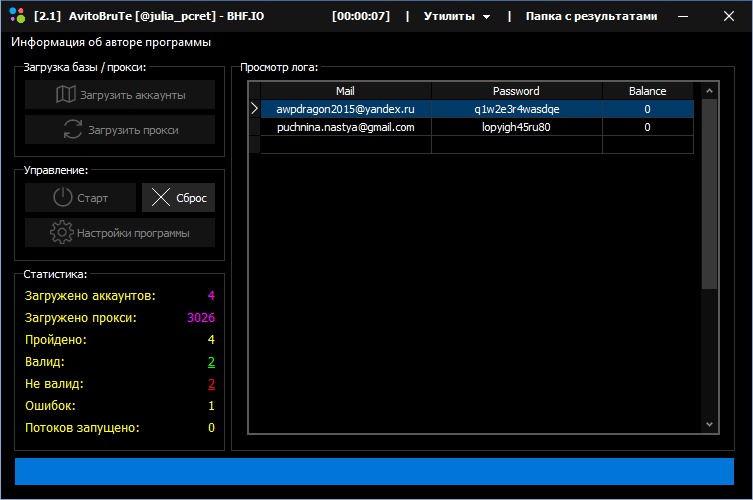Click the Password column header
Image resolution: width=753 pixels, height=500 pixels.
tap(516, 91)
